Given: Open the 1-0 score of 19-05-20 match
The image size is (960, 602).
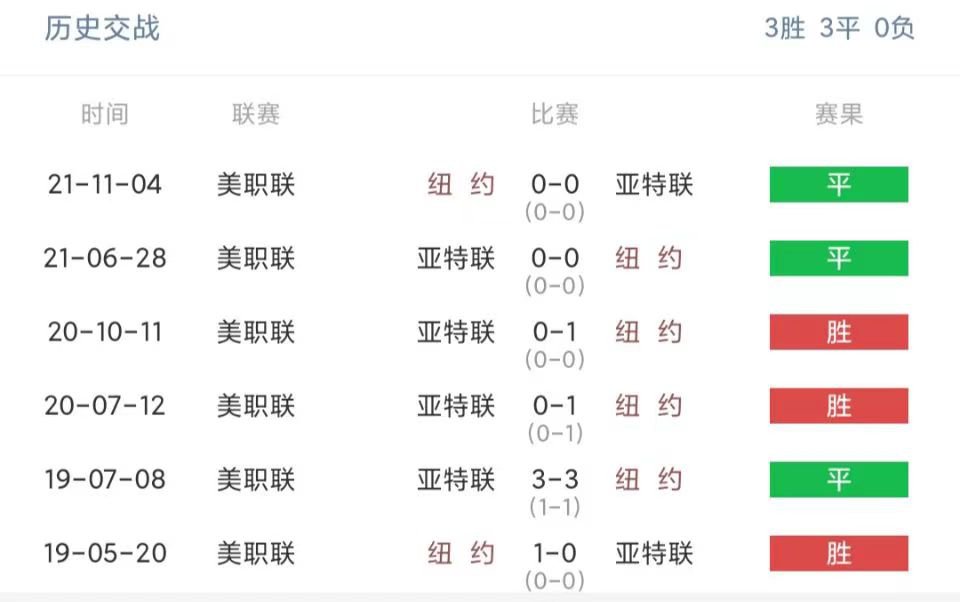Looking at the screenshot, I should (x=555, y=553).
